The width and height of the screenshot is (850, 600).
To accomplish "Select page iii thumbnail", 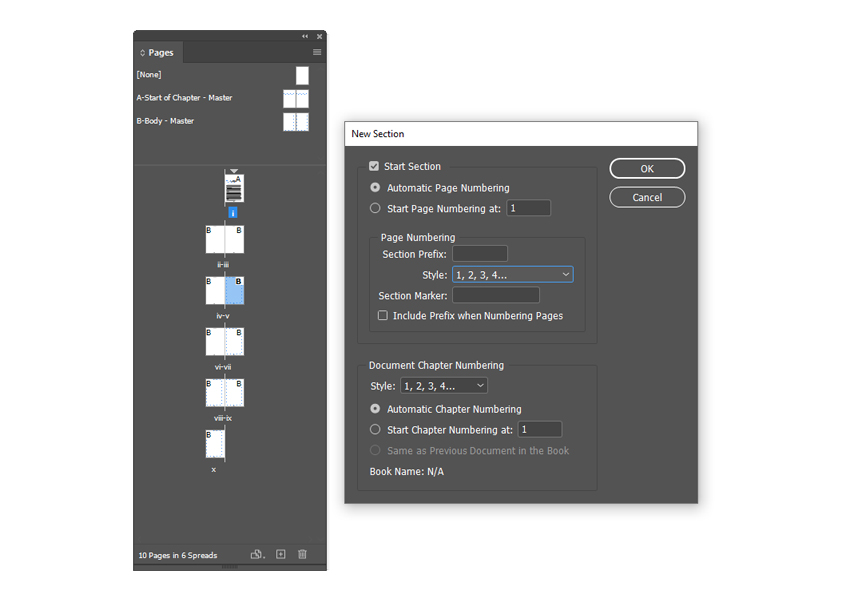I will [x=234, y=240].
